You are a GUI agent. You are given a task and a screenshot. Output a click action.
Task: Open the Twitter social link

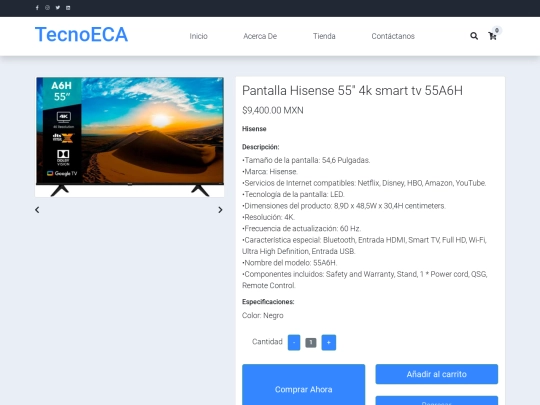click(58, 8)
